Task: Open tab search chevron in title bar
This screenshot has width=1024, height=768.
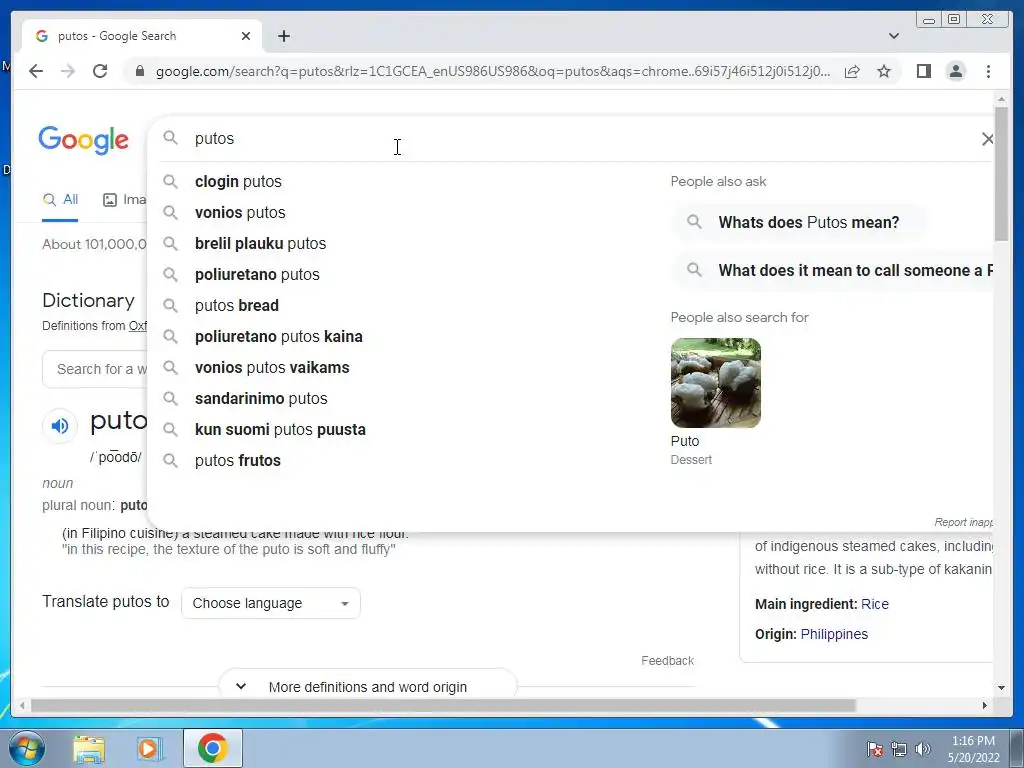Action: (x=893, y=36)
